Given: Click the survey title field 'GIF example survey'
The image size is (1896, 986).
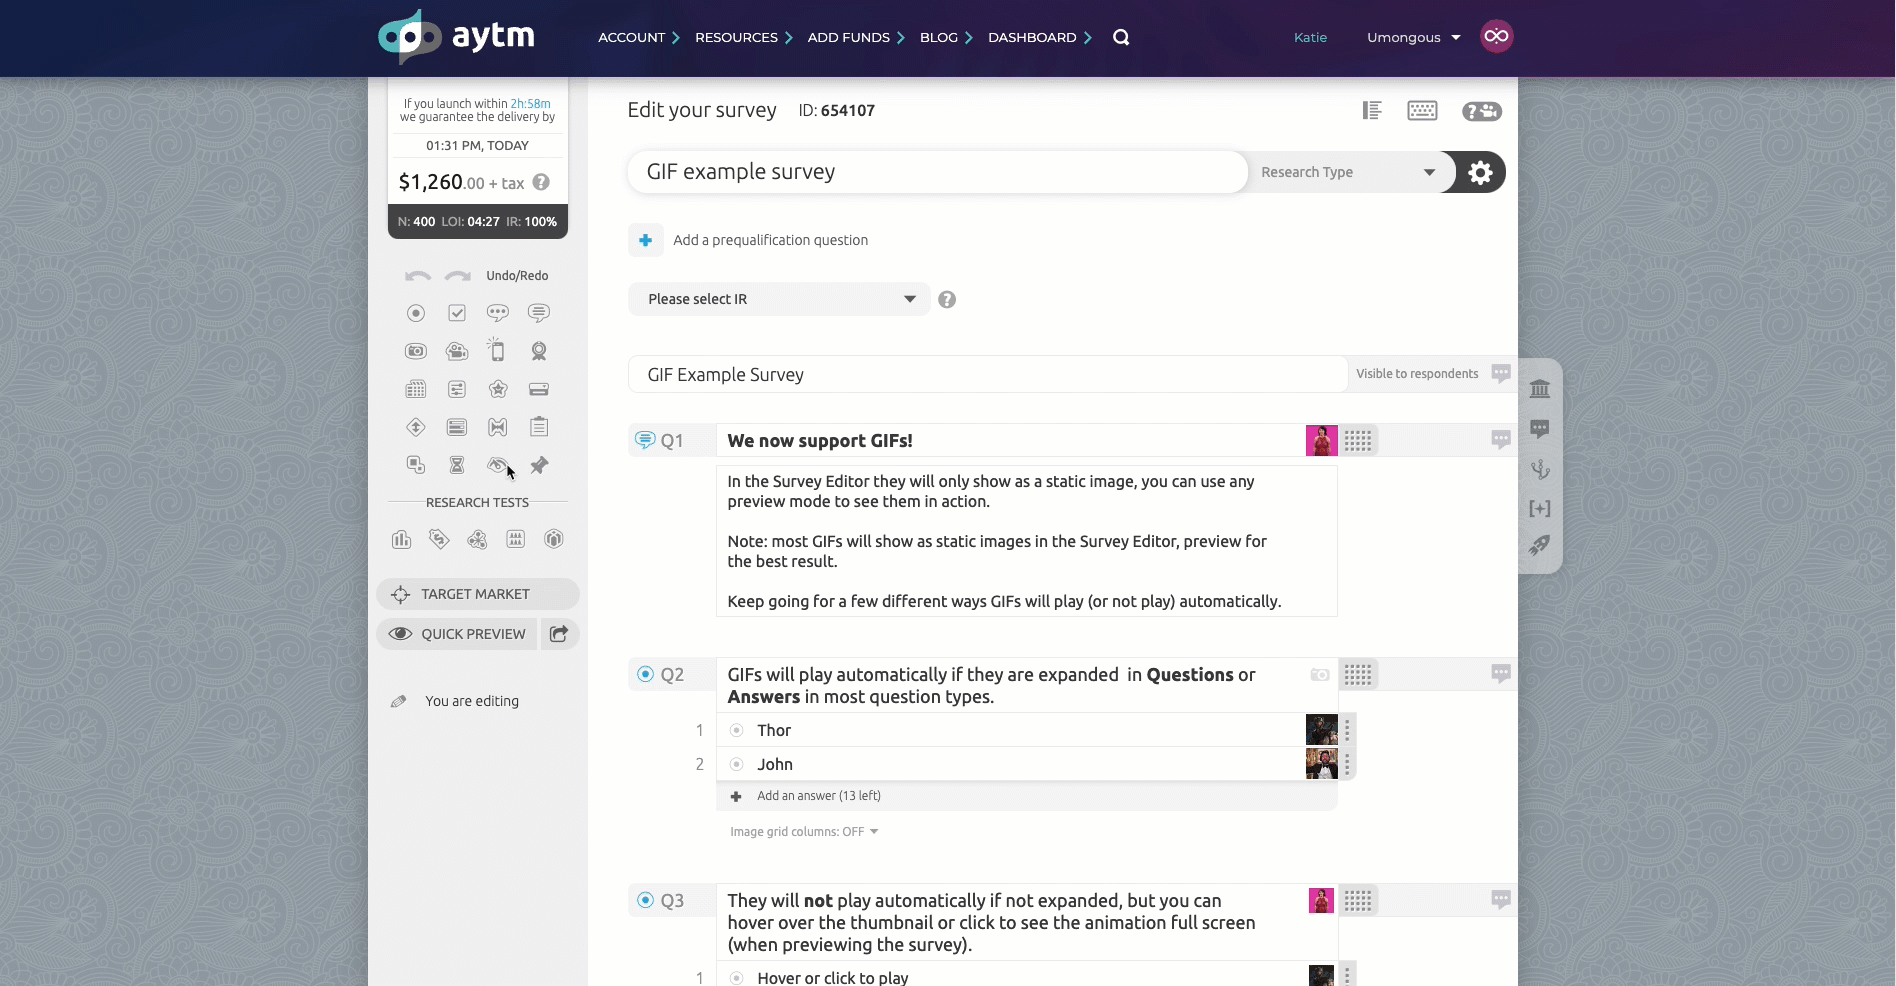Looking at the screenshot, I should [x=937, y=172].
